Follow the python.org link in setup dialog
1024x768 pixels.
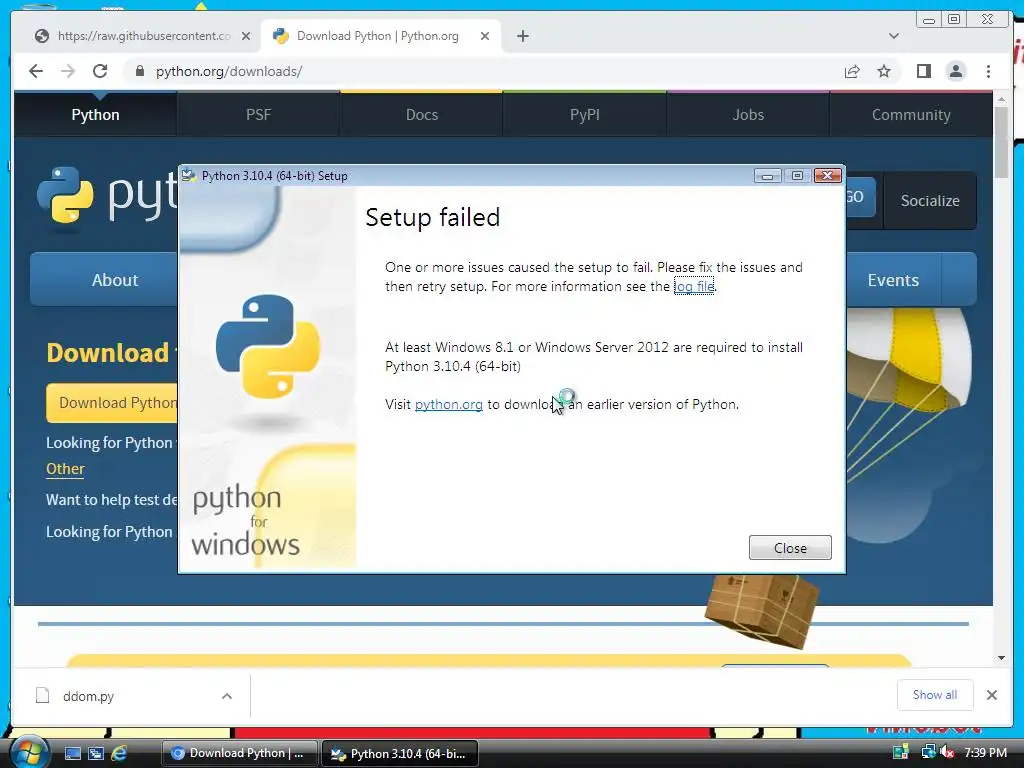(x=449, y=404)
